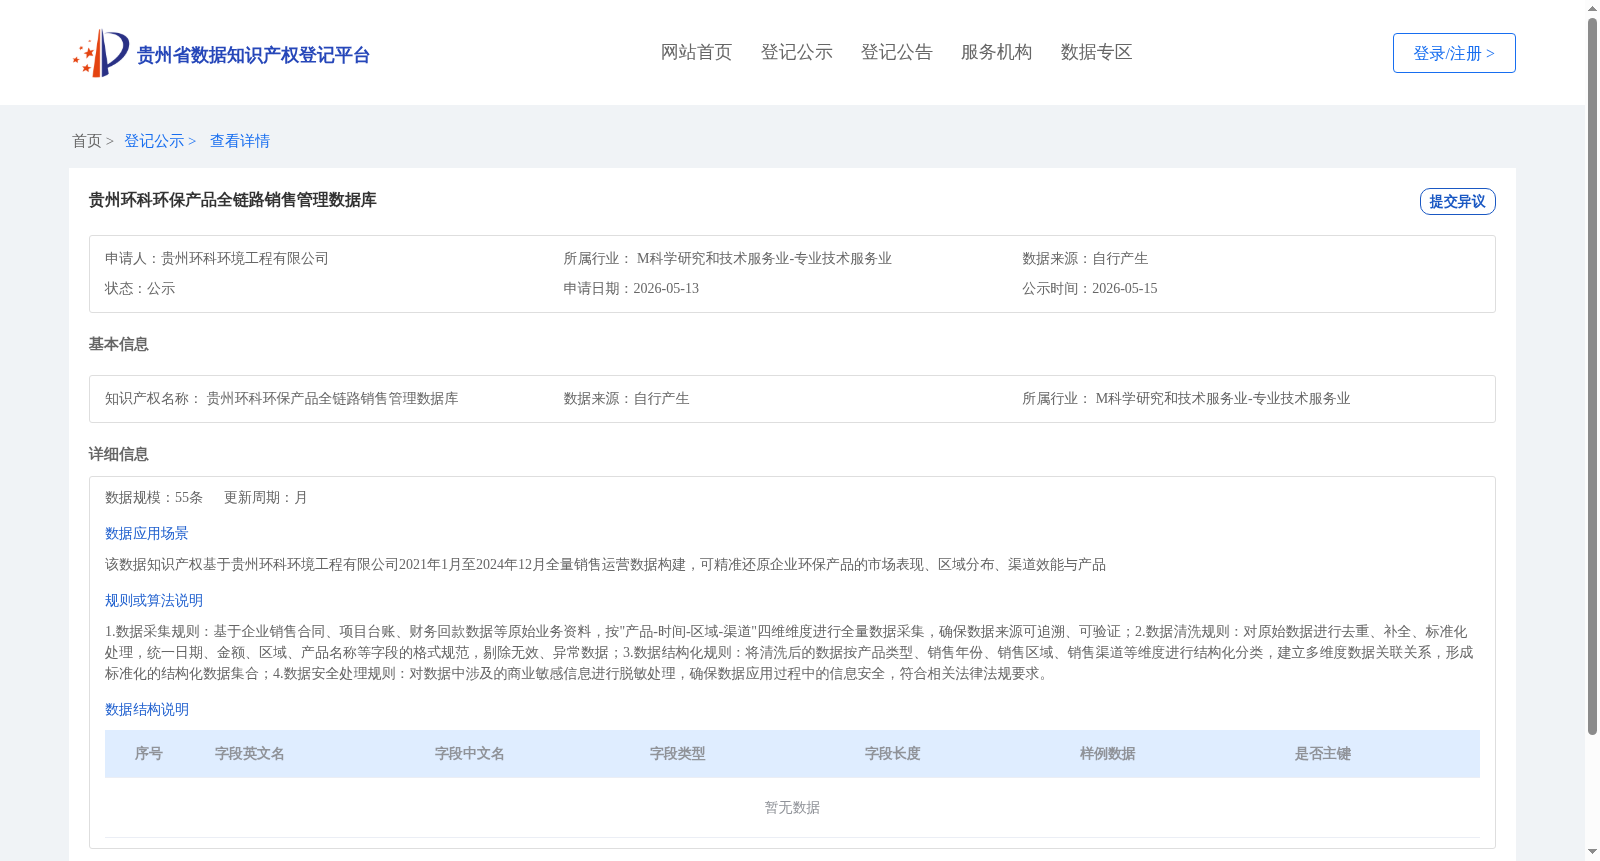Click the vertical scrollbar thumb

click(x=1593, y=376)
